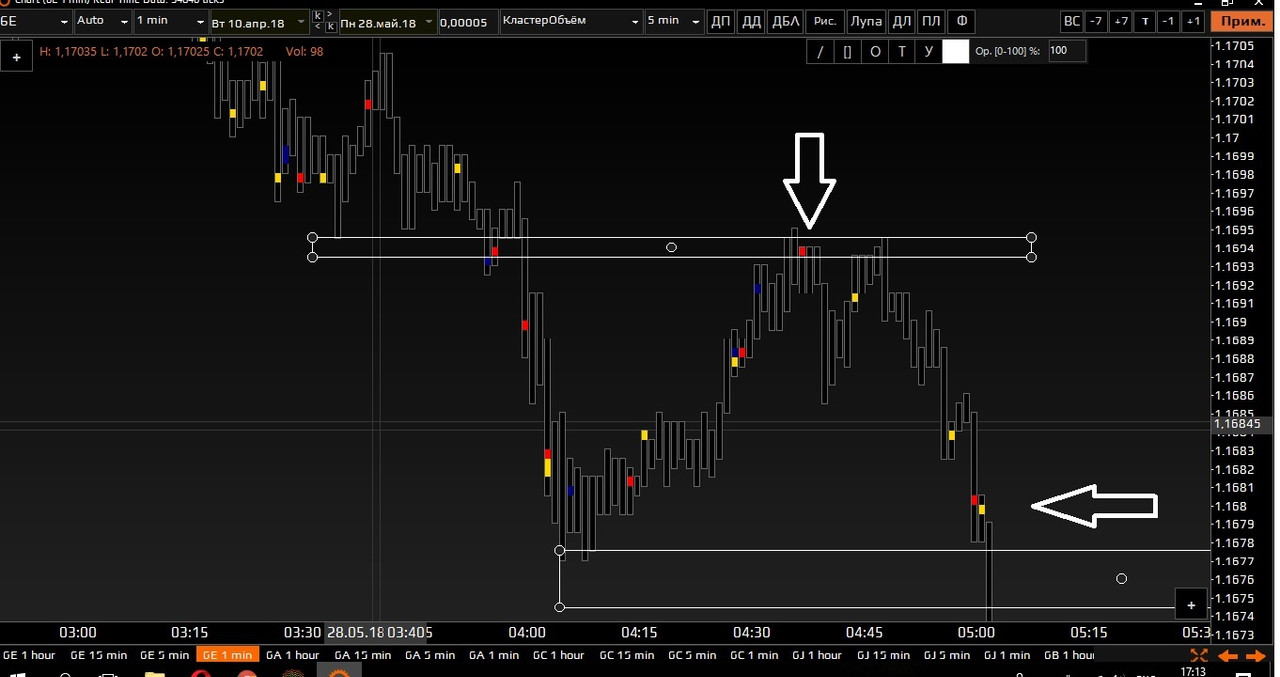Toggle the Рис. drawing panel
The image size is (1280, 677).
pyautogui.click(x=825, y=21)
